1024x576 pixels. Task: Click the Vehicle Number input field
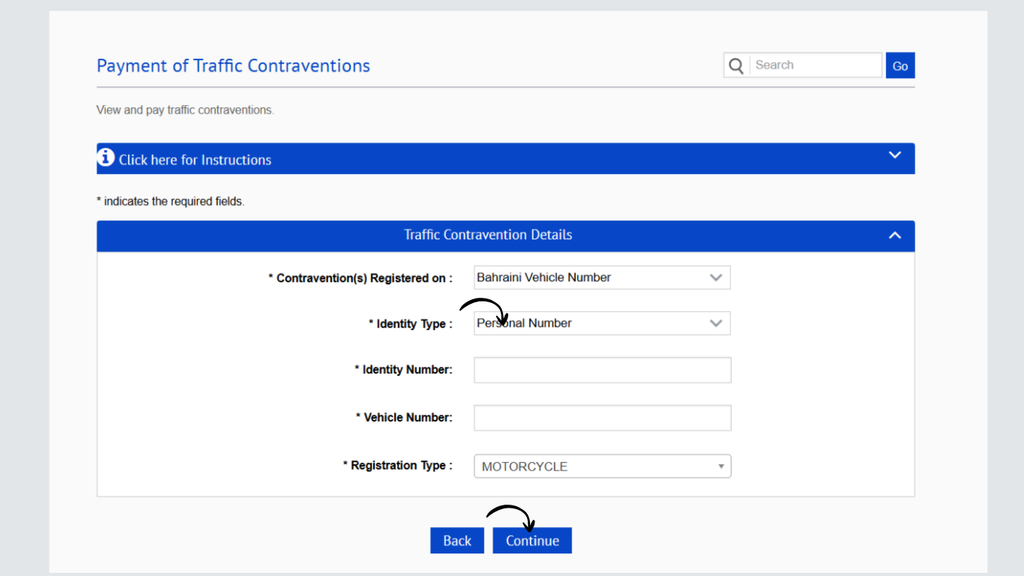pyautogui.click(x=602, y=418)
